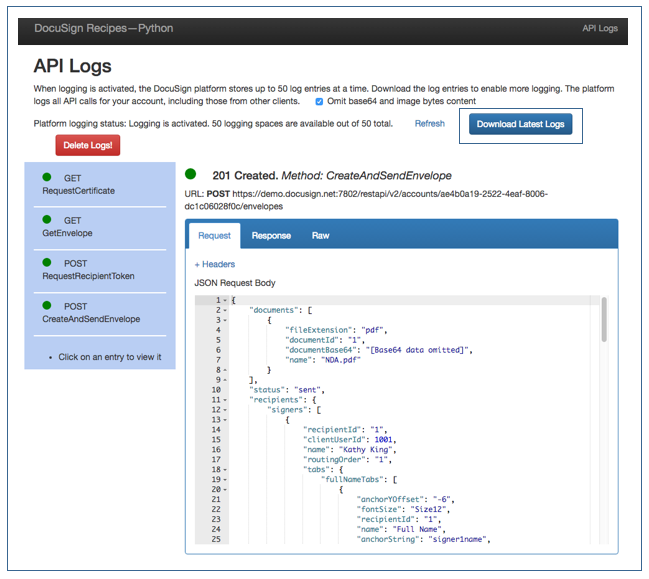Click the "signer1name" anchorString value
The image size is (649, 579).
(x=457, y=540)
